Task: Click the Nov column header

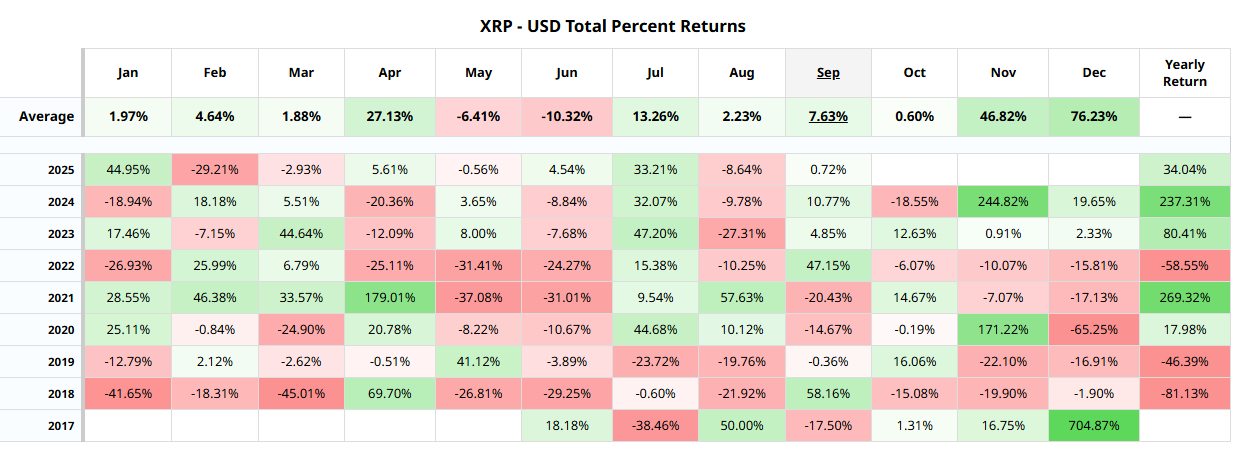Action: point(1003,73)
